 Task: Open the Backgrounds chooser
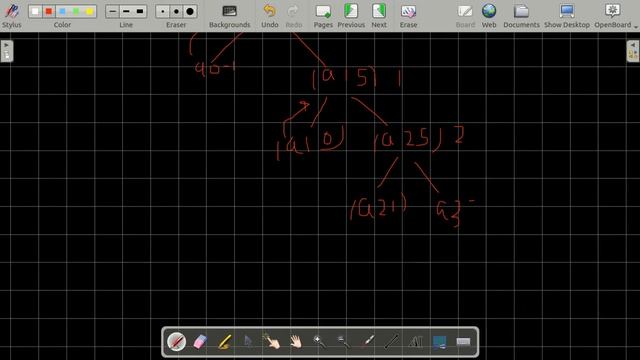click(x=229, y=16)
